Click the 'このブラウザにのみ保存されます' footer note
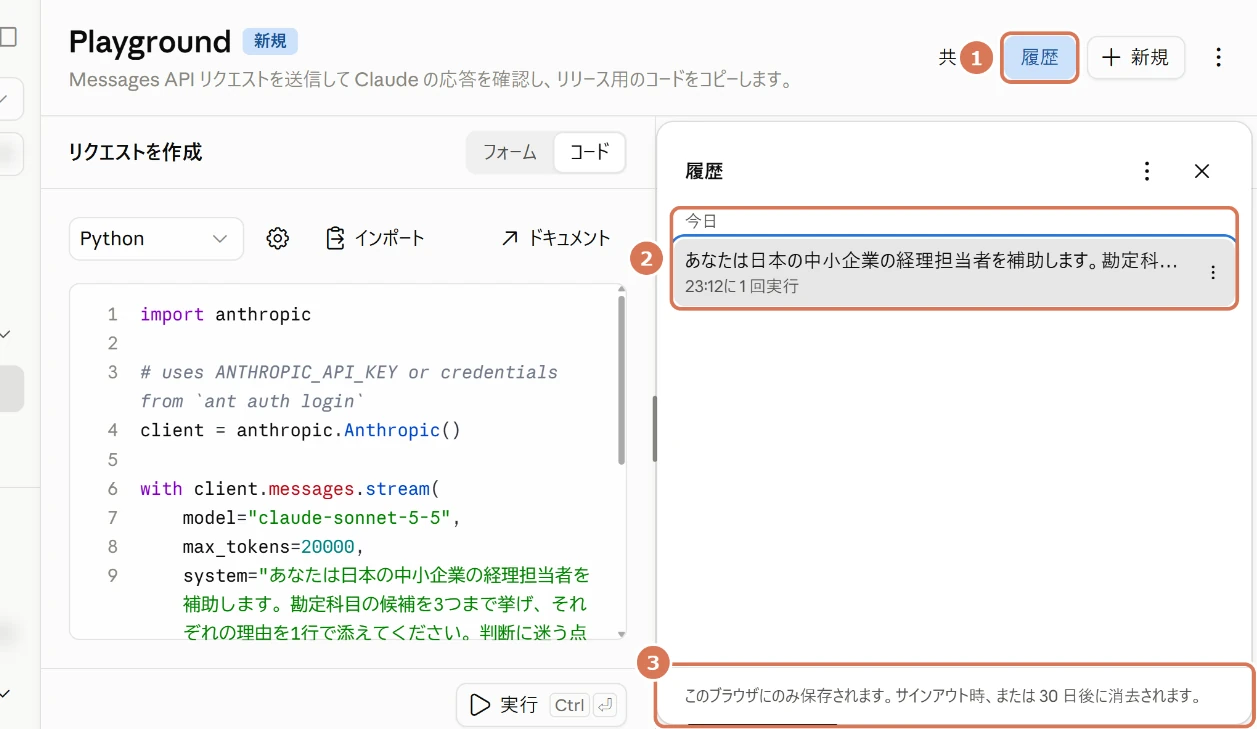This screenshot has height=729, width=1257. (942, 696)
